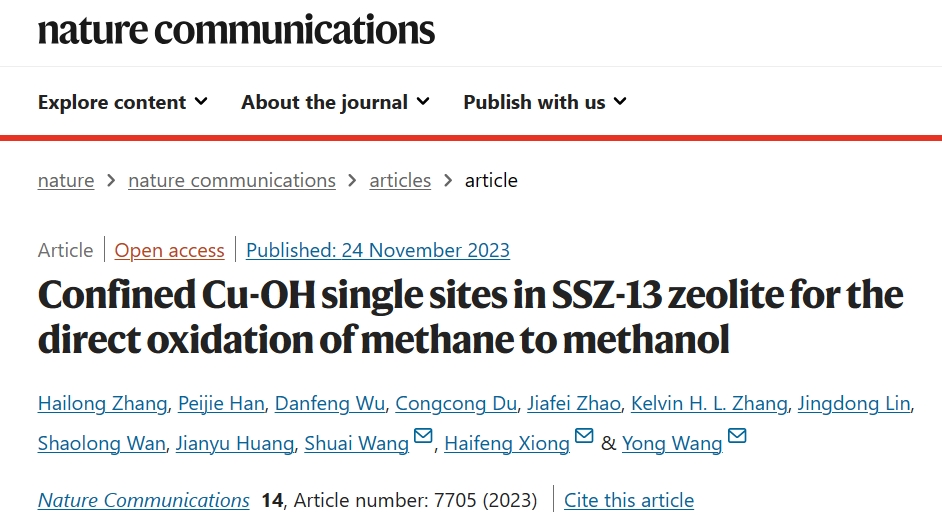The width and height of the screenshot is (942, 524).
Task: Click the envelope icon beside Haifeng Xiong
Action: [584, 436]
